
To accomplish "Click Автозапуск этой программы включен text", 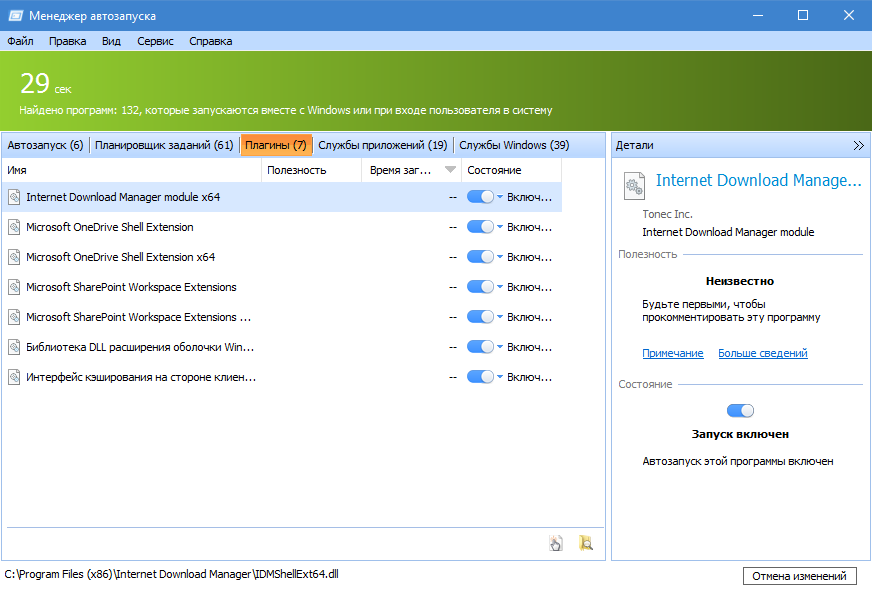I will point(738,461).
